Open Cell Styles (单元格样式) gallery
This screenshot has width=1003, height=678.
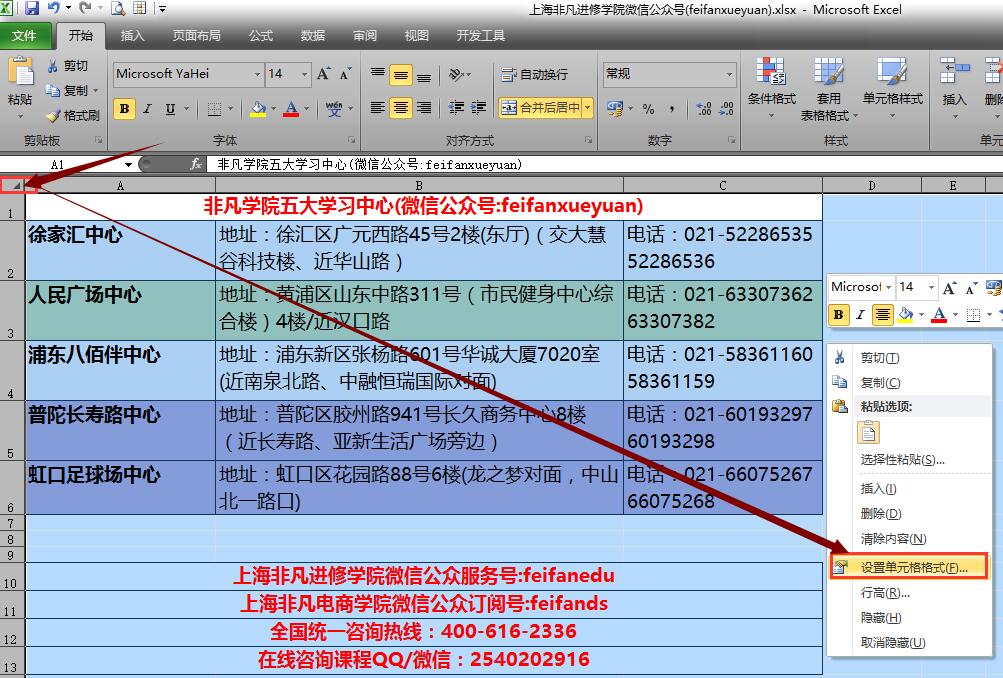(892, 88)
